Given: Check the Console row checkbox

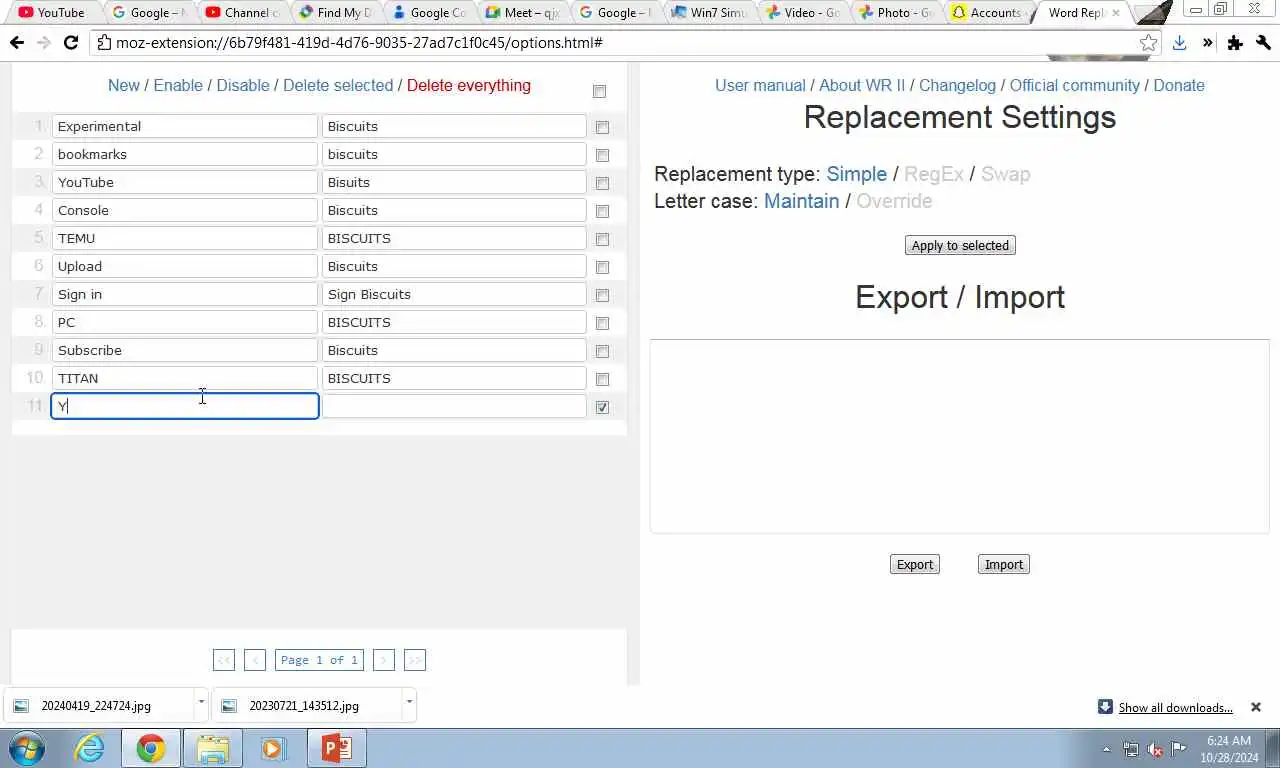Looking at the screenshot, I should (602, 211).
